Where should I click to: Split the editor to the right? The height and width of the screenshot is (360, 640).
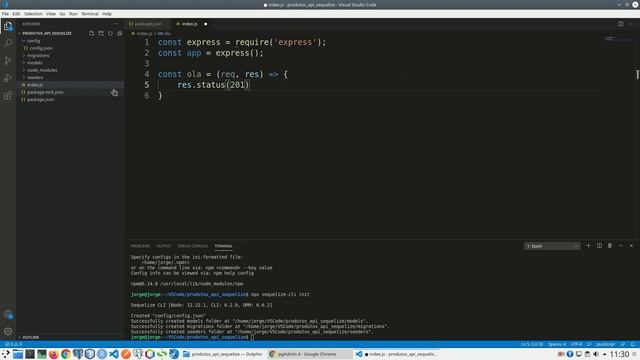(620, 24)
